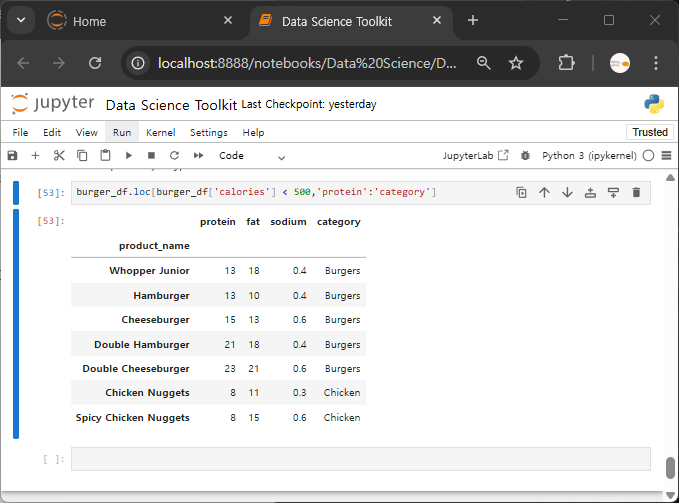Open the browser profile avatar
Viewport: 679px width, 503px height.
620,63
